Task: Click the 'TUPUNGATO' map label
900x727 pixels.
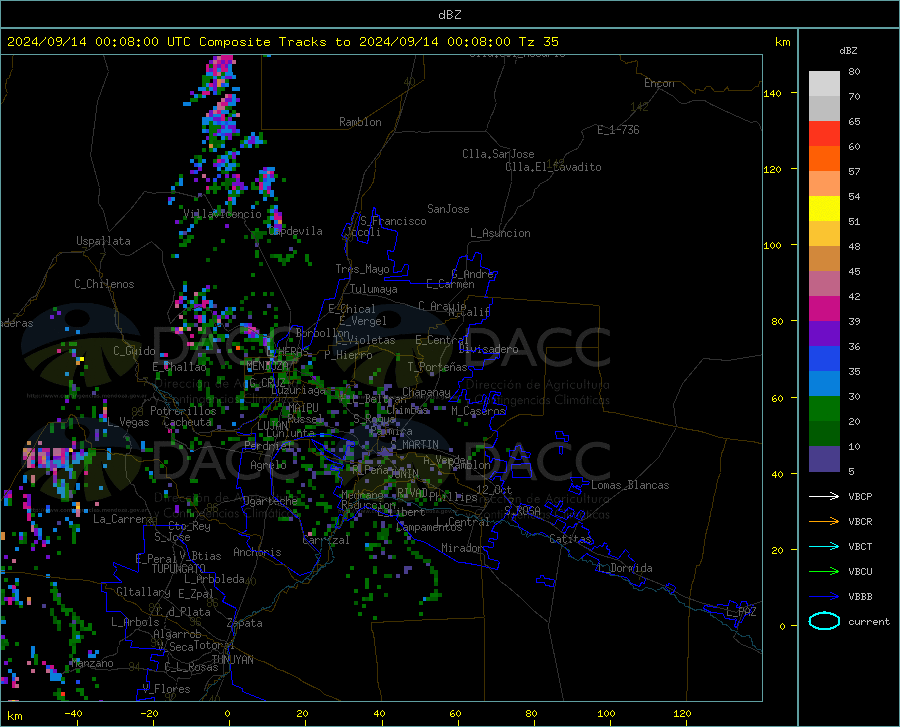Action: pos(179,569)
